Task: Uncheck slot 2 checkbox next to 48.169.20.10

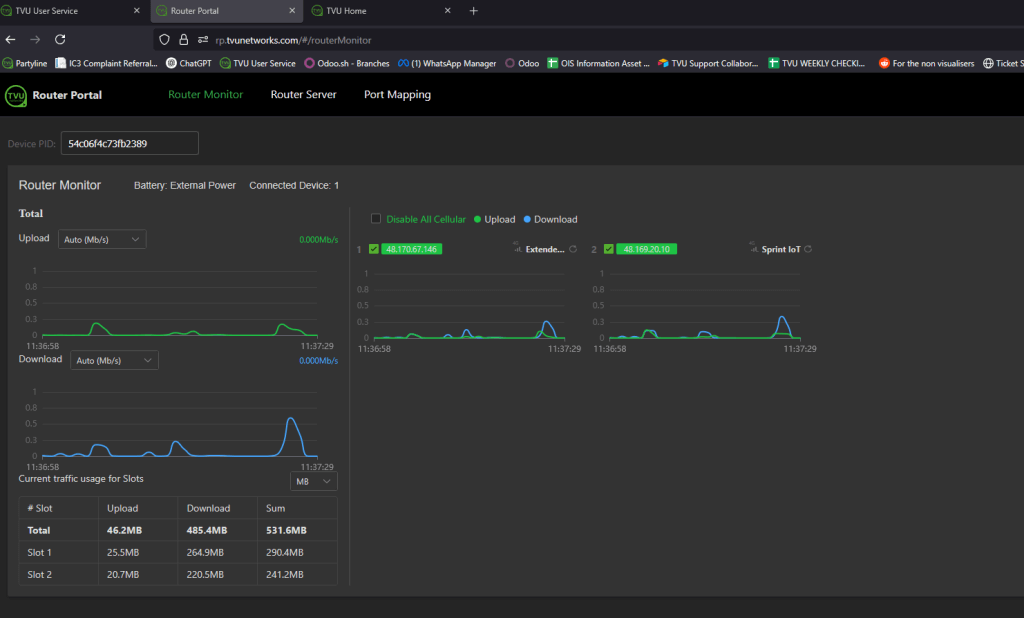Action: point(609,249)
